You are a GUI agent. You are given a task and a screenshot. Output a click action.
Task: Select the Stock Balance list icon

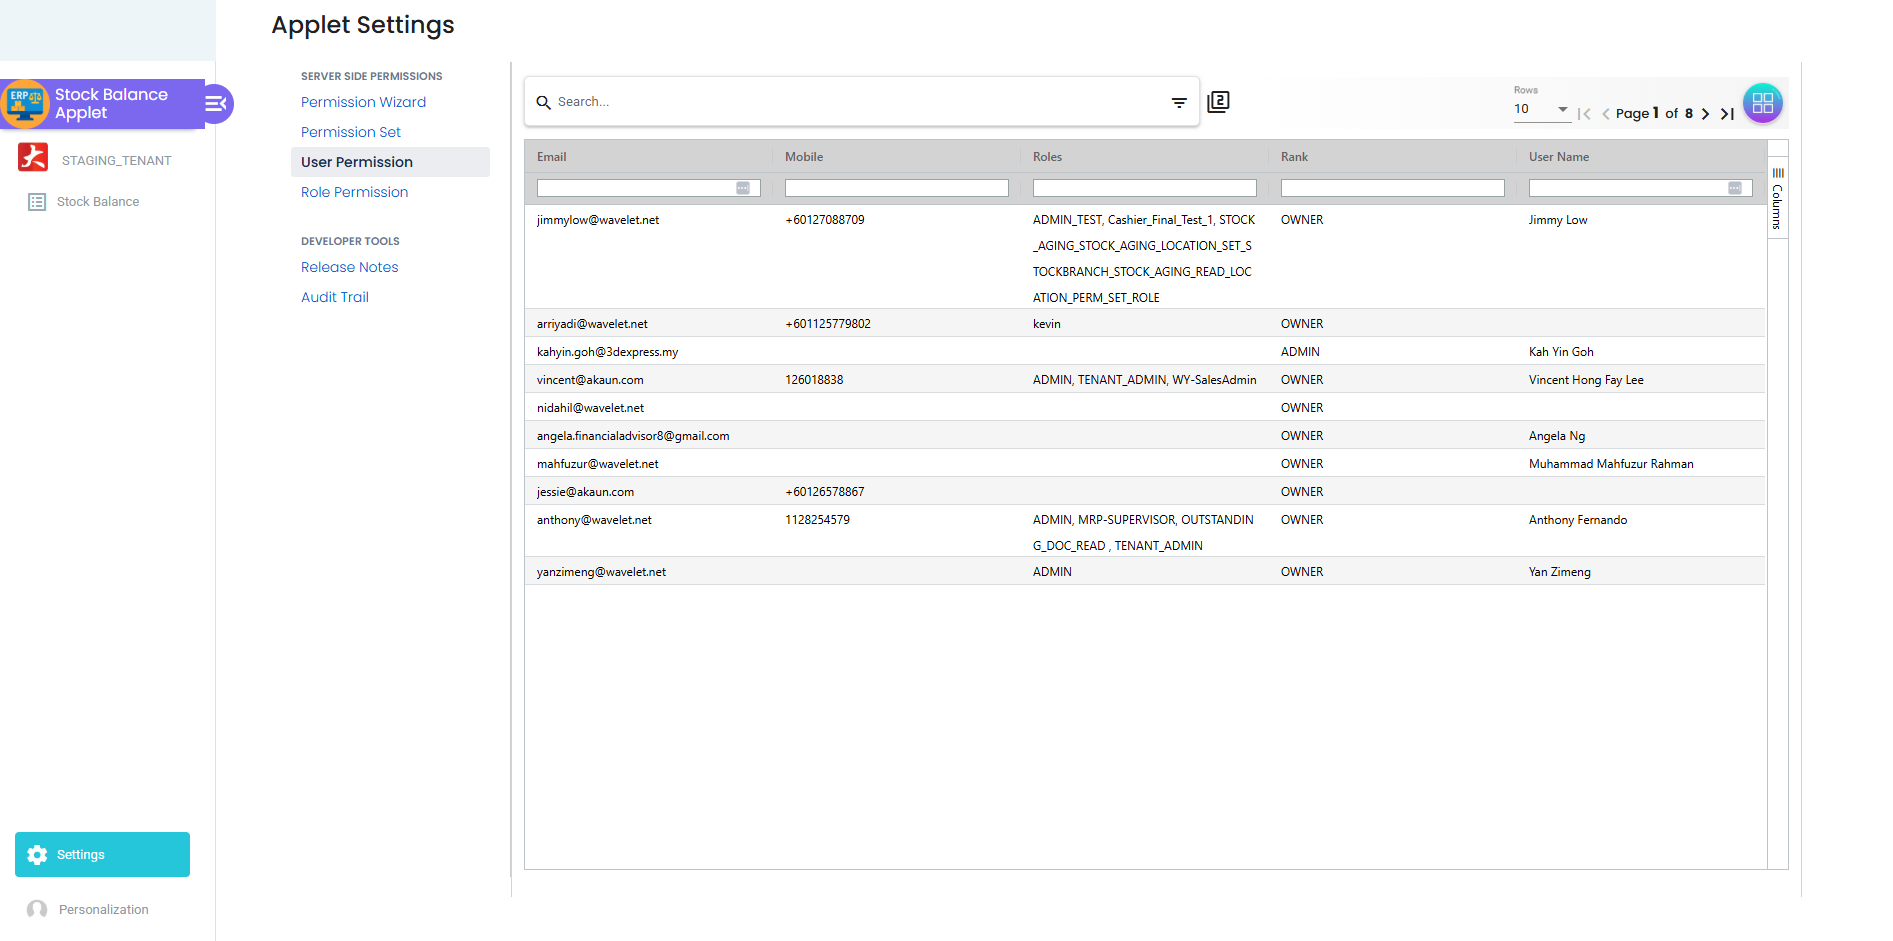coord(37,201)
